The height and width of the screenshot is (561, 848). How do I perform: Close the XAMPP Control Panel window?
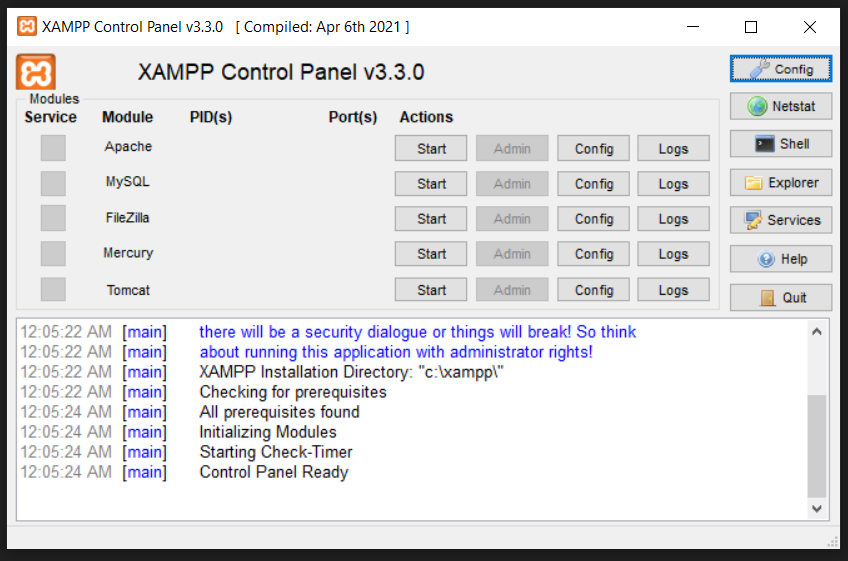click(x=810, y=27)
